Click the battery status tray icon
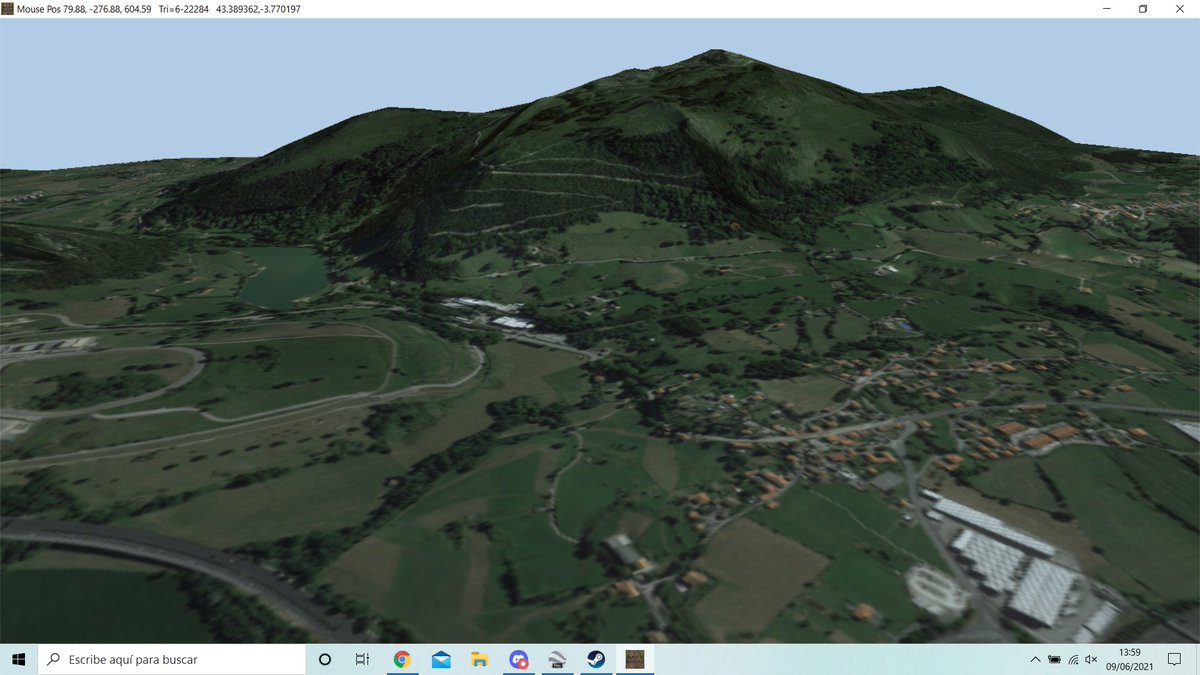This screenshot has width=1200, height=675. 1054,659
